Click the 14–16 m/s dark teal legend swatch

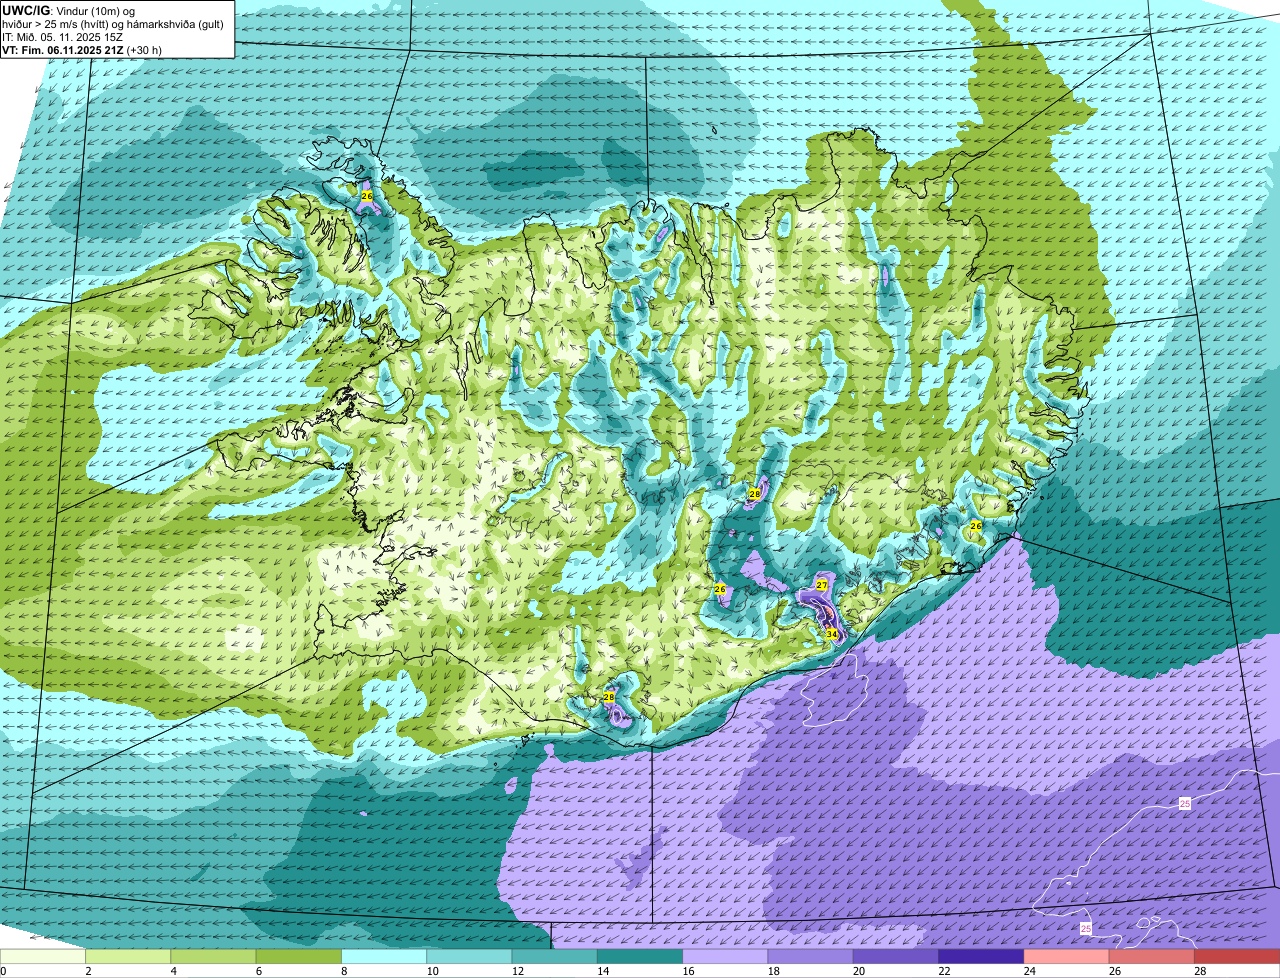coord(640,957)
